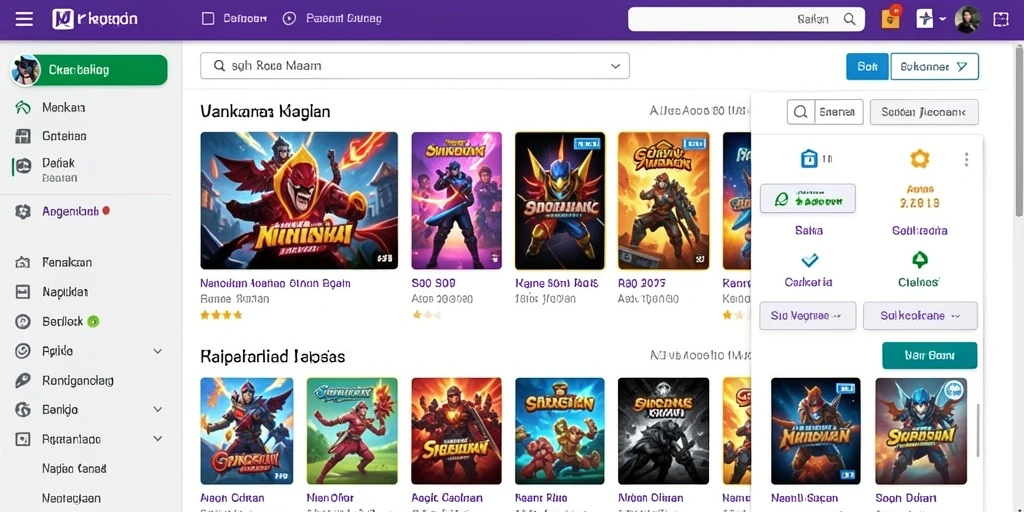Click the magnifier icon beside Snerran

coord(800,112)
